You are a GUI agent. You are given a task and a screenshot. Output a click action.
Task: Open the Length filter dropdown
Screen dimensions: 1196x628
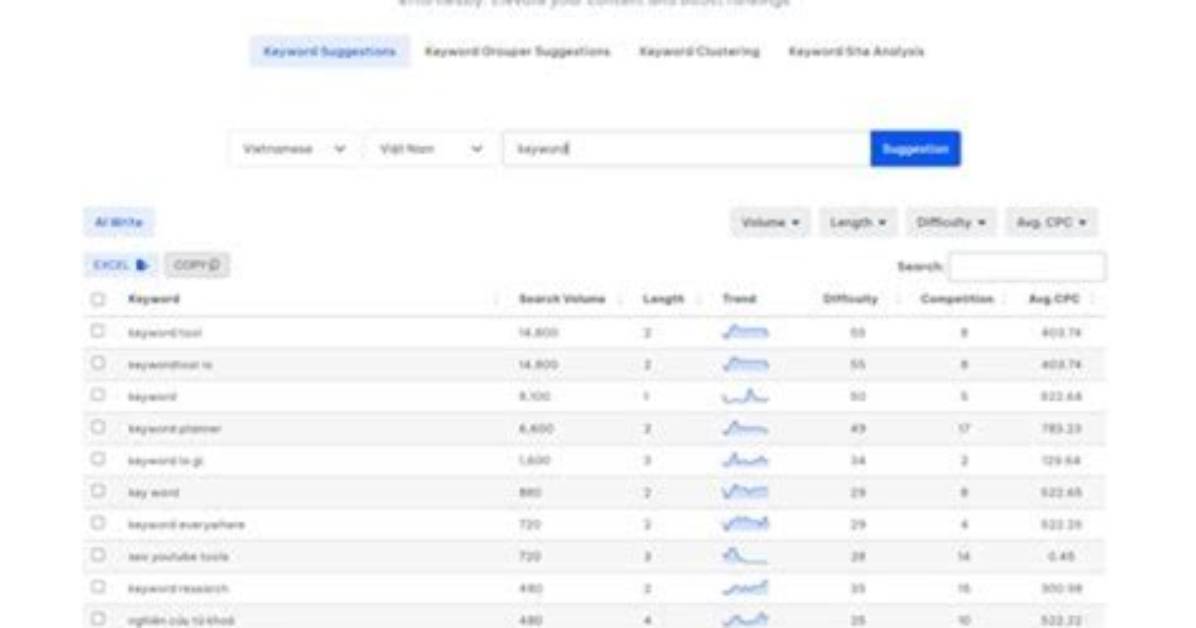(858, 222)
